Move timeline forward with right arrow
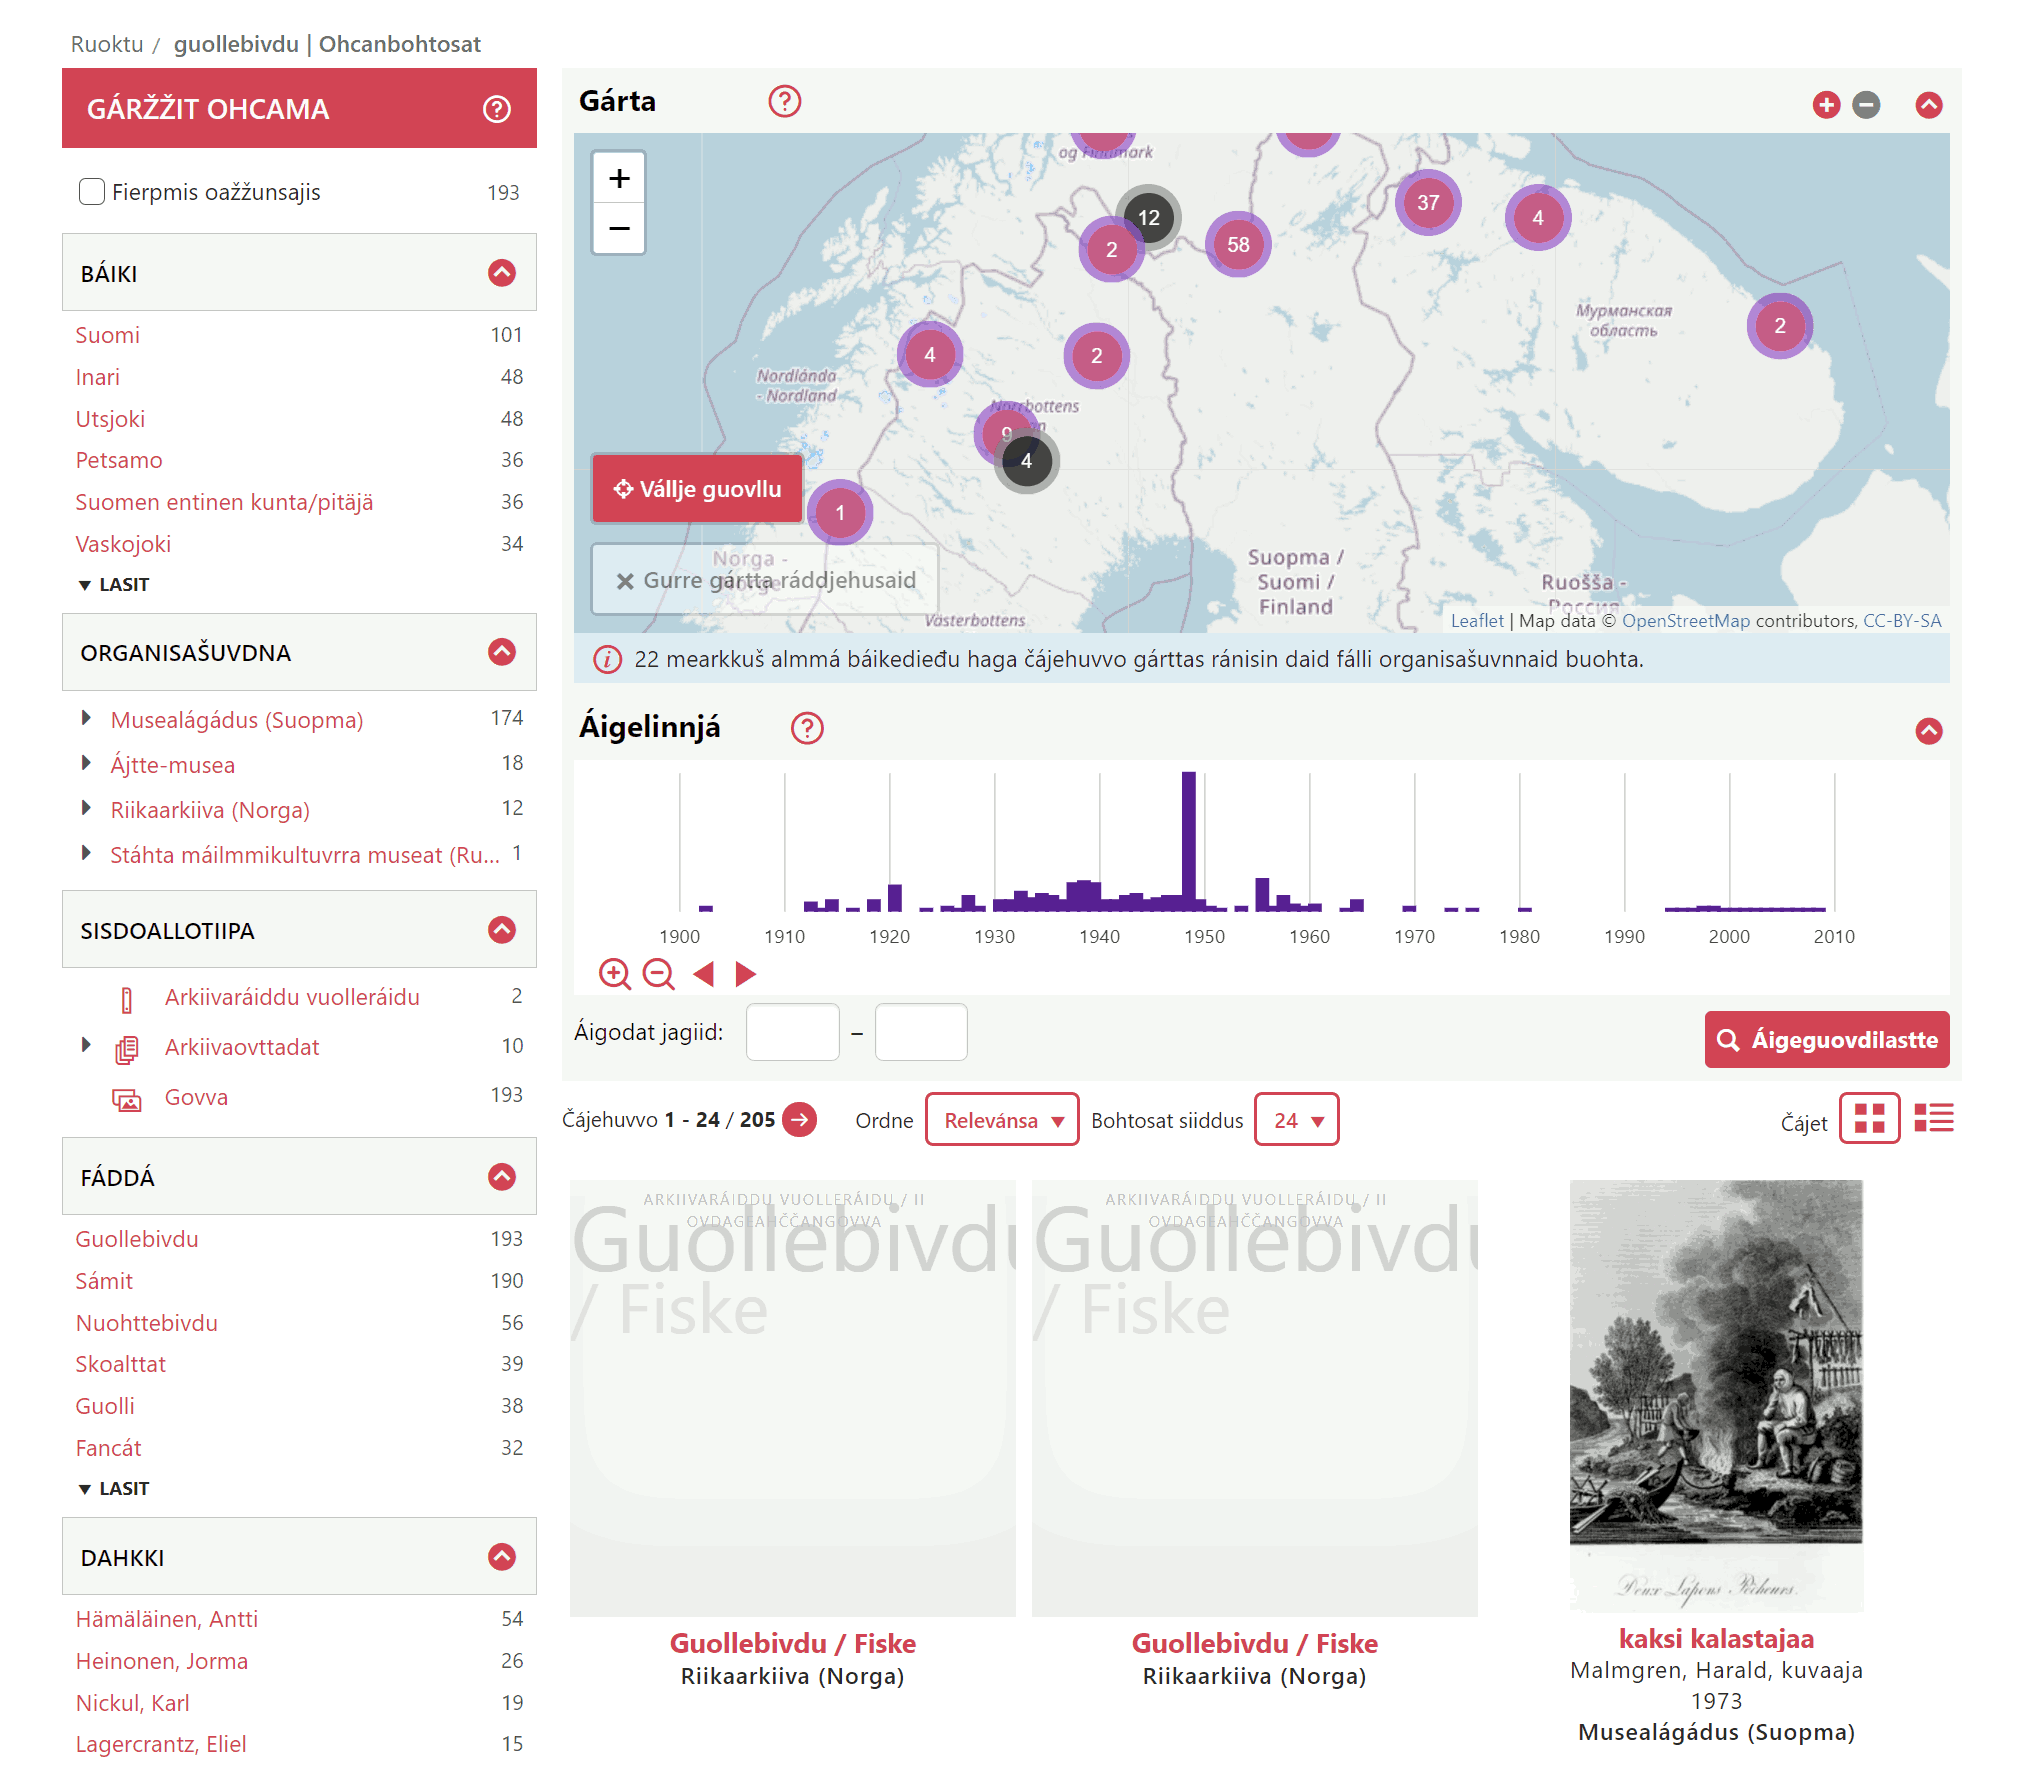Image resolution: width=2028 pixels, height=1770 pixels. coord(745,973)
